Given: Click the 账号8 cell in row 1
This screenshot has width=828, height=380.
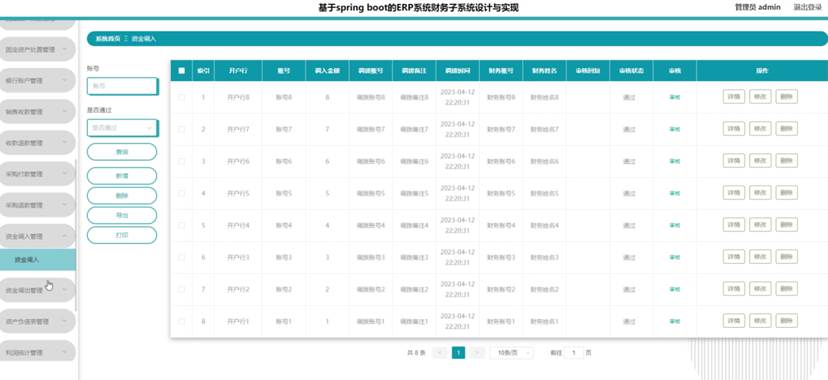Looking at the screenshot, I should pos(284,98).
